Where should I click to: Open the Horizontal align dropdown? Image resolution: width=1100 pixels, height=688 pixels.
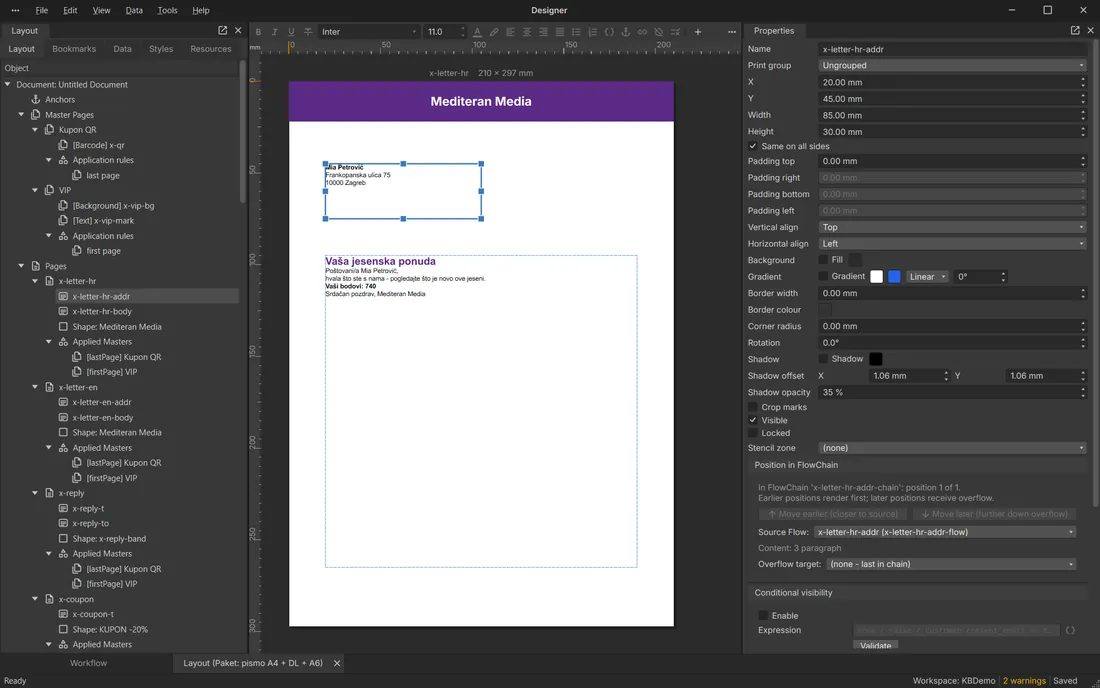click(952, 243)
